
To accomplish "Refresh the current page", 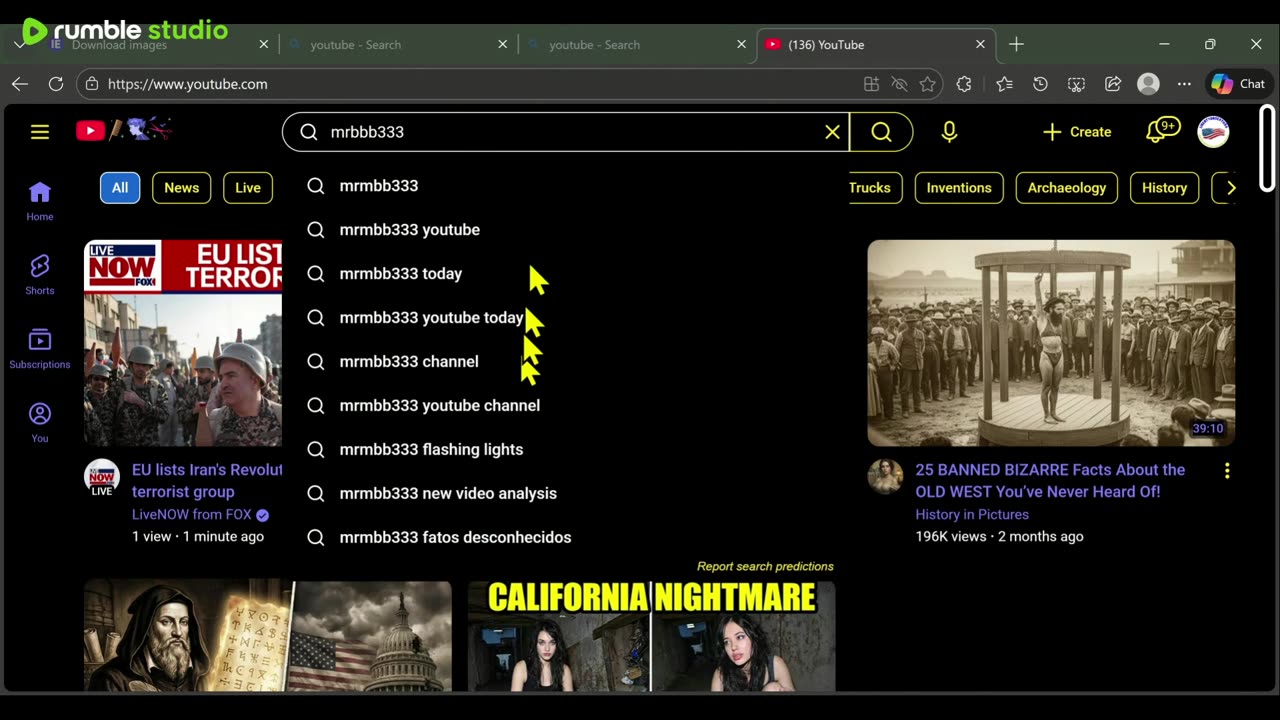I will tap(56, 84).
